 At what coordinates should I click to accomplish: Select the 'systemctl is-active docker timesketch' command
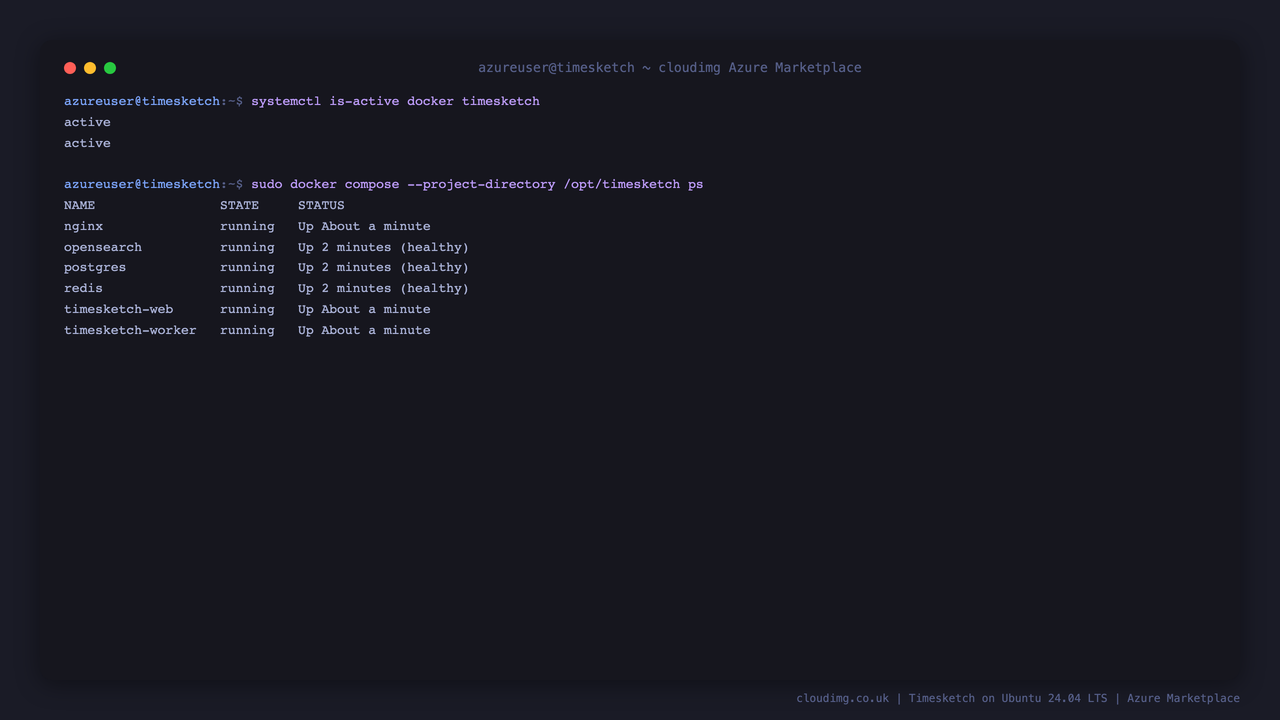395,101
